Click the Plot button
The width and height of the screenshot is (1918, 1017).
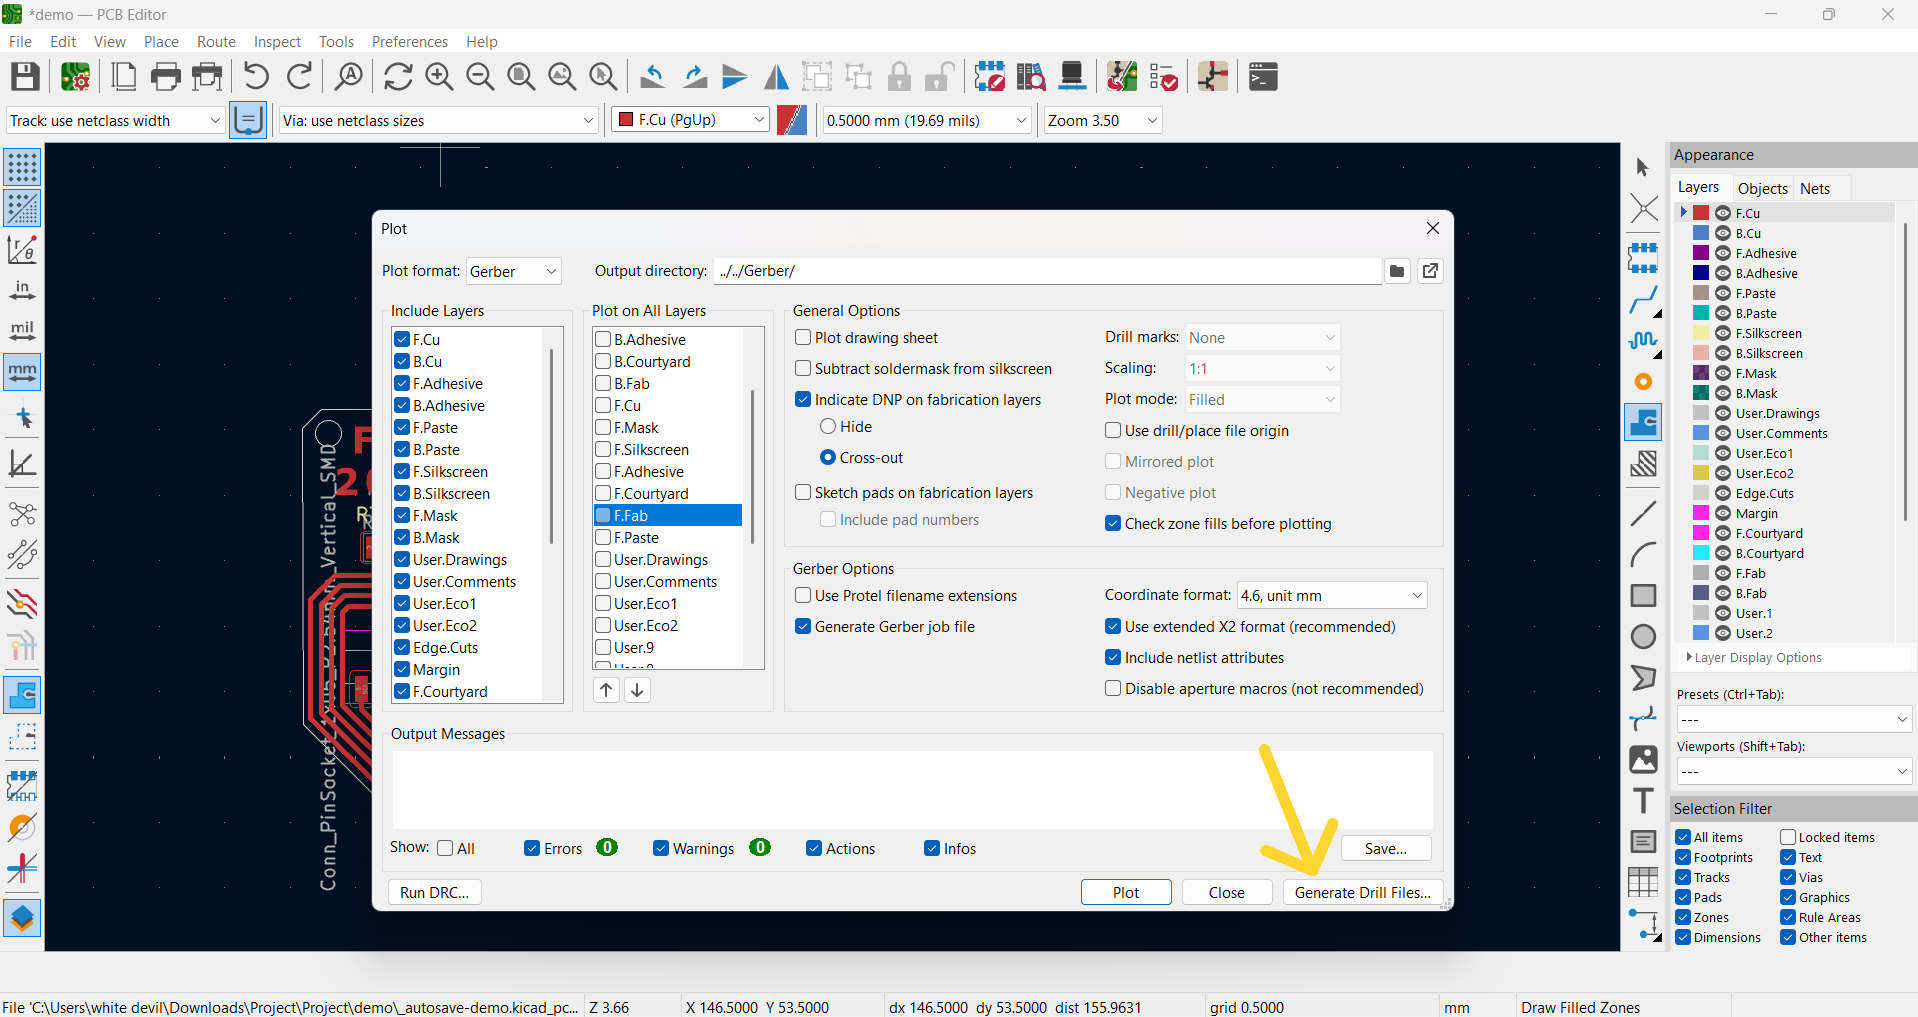coord(1126,892)
